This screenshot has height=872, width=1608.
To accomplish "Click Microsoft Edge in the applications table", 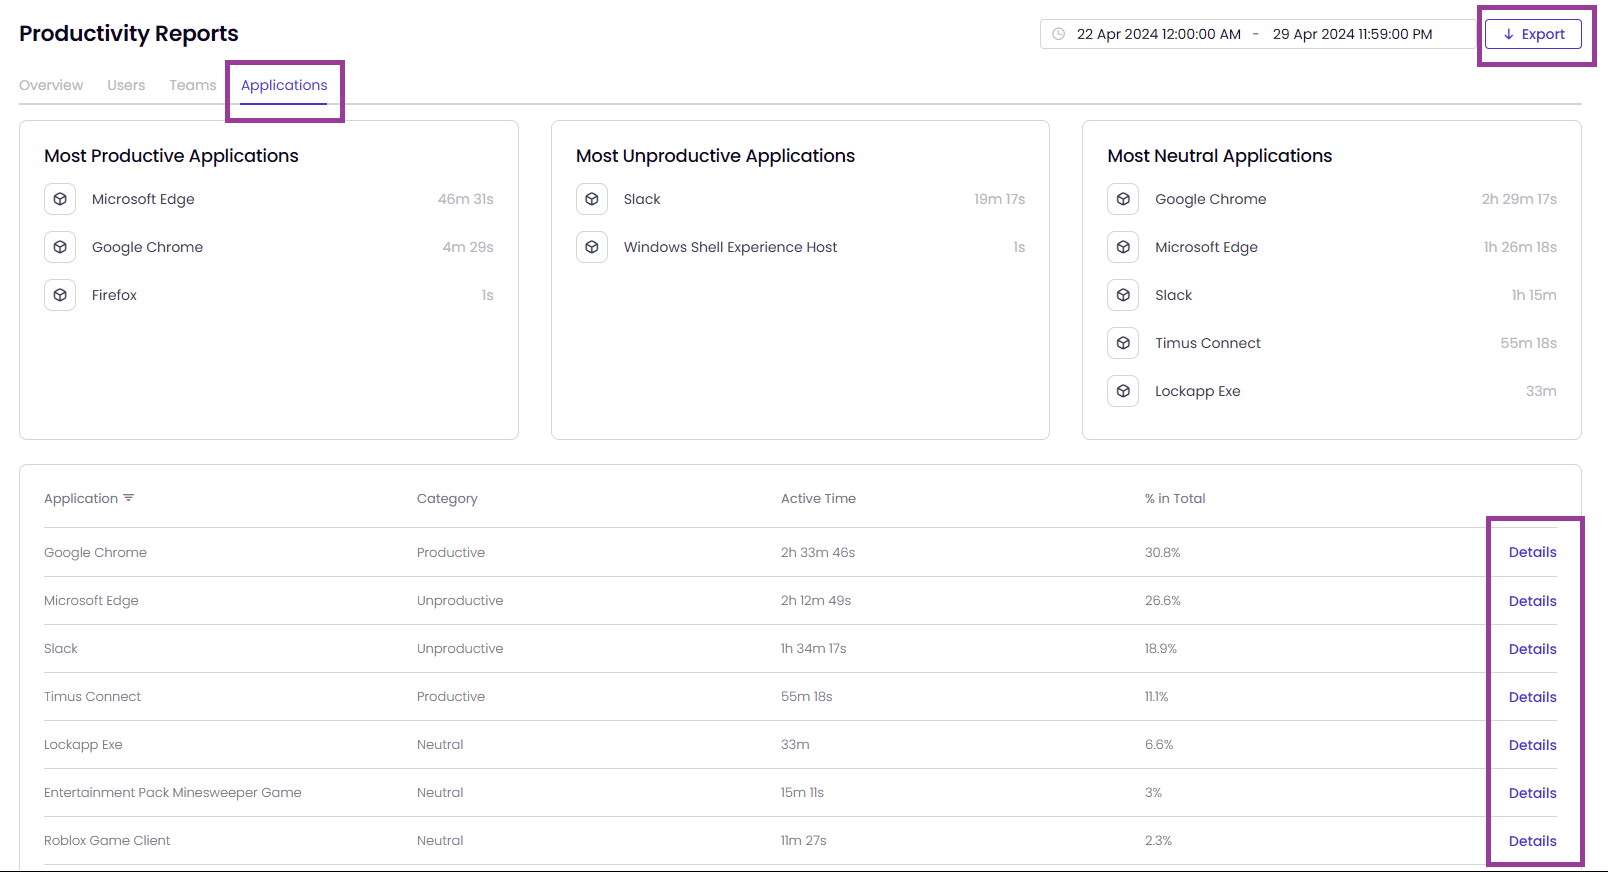I will click(91, 600).
